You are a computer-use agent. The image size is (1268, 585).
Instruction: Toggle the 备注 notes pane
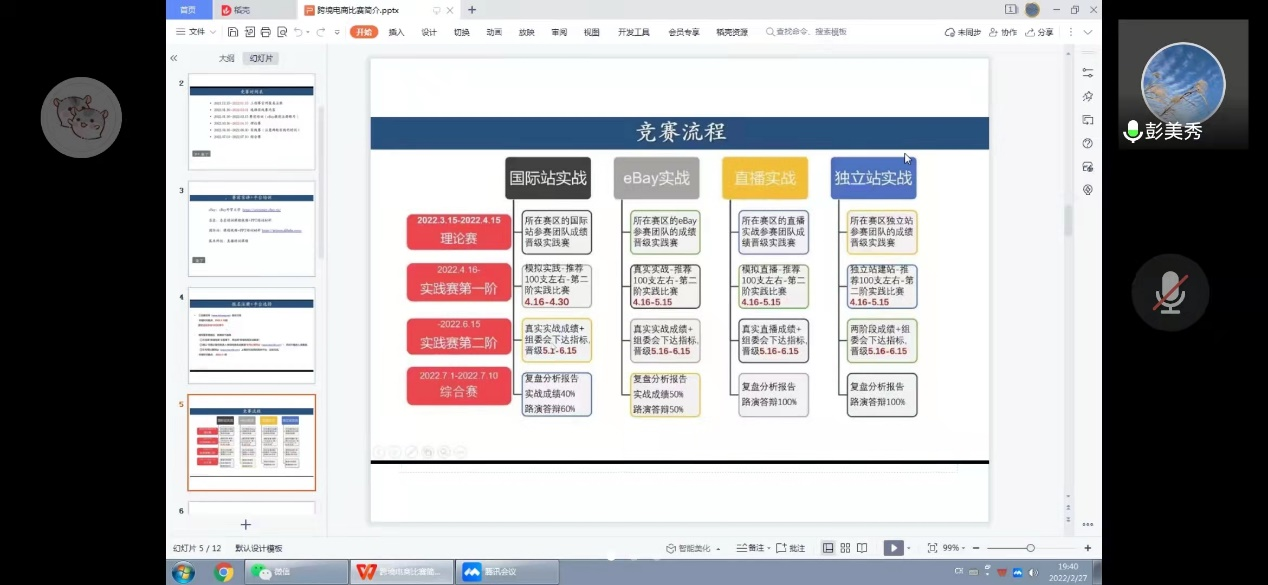(x=750, y=548)
